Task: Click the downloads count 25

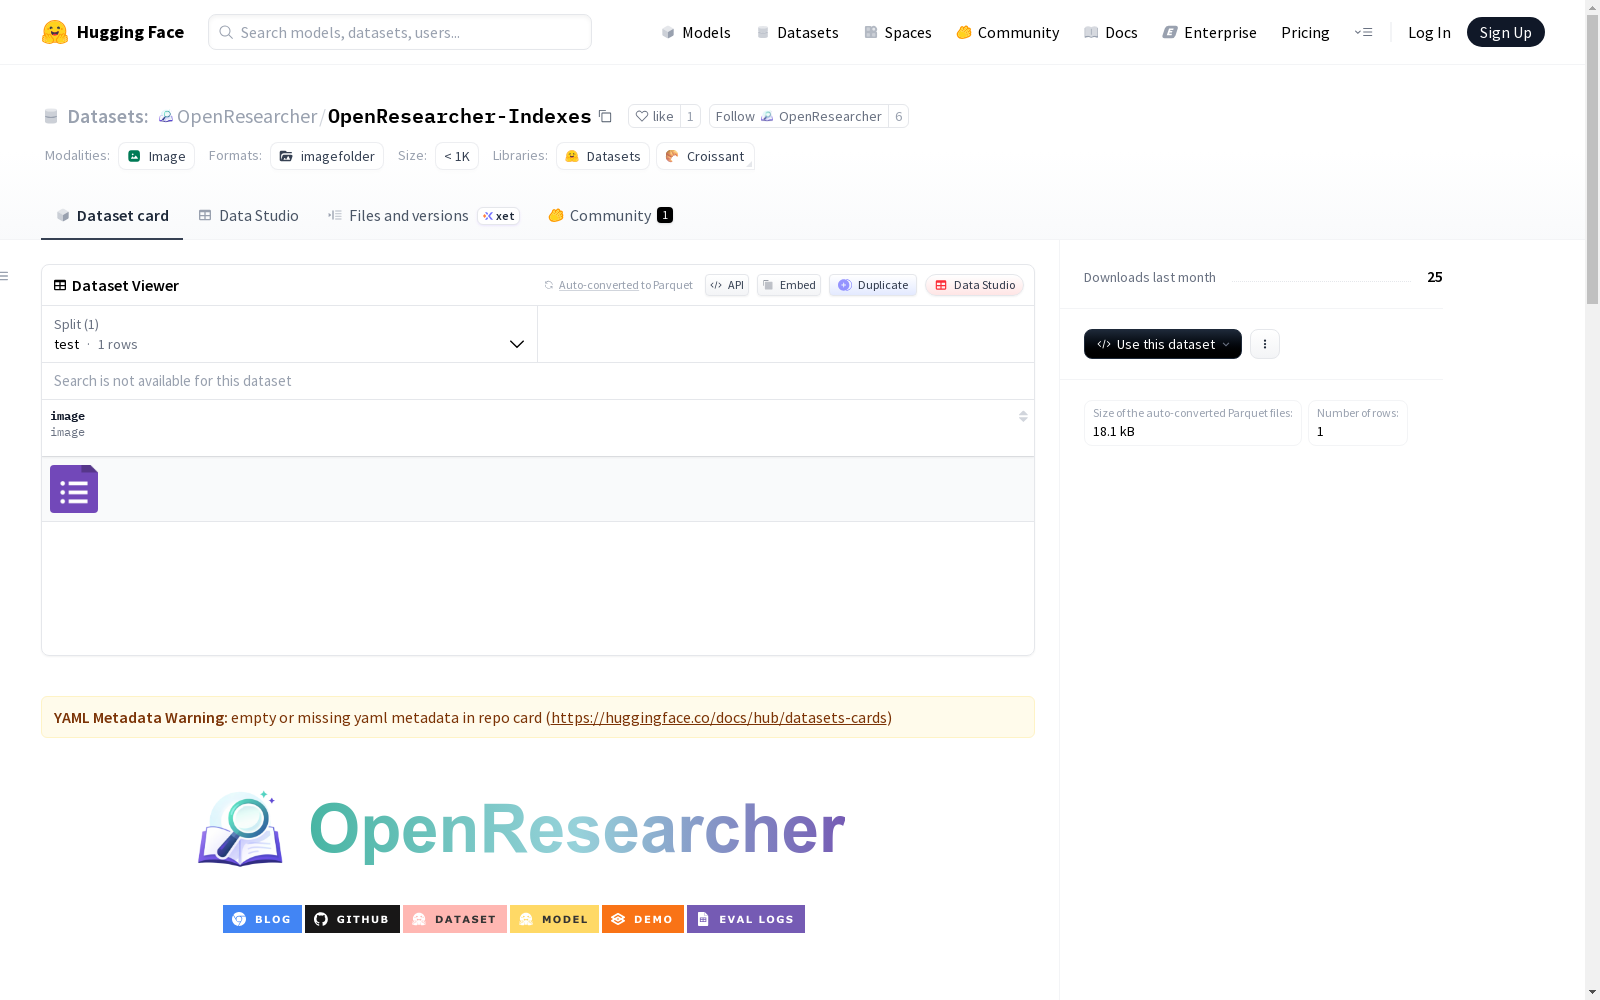Action: 1435,277
